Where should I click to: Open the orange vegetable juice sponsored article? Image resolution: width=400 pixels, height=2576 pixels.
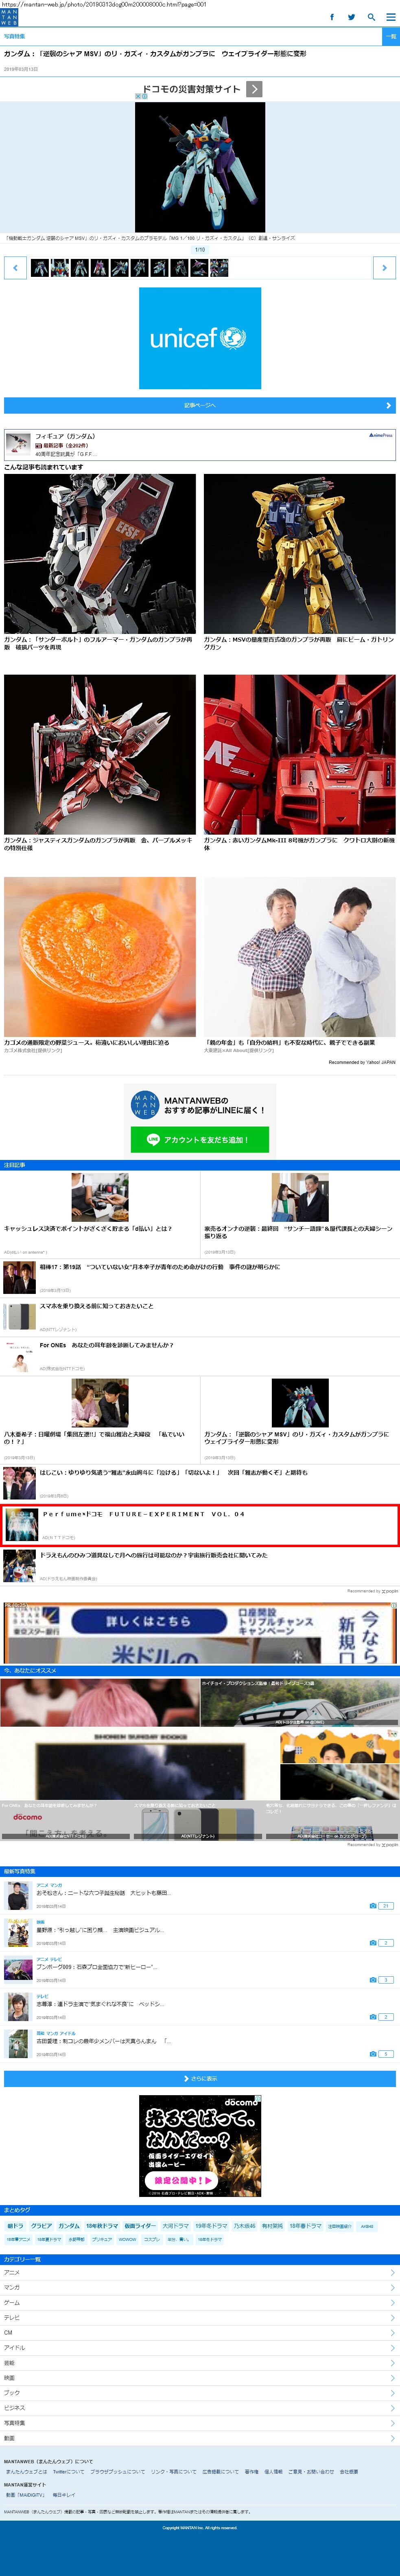point(100,957)
